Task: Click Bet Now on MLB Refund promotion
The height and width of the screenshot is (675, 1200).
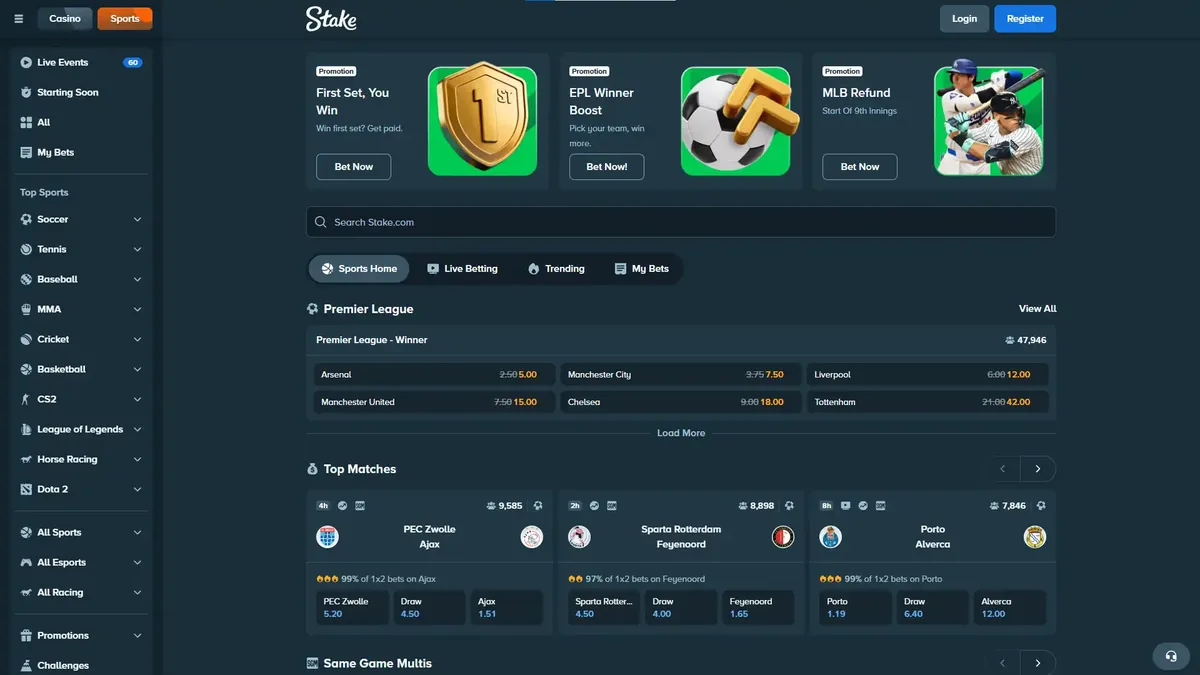Action: 860,167
